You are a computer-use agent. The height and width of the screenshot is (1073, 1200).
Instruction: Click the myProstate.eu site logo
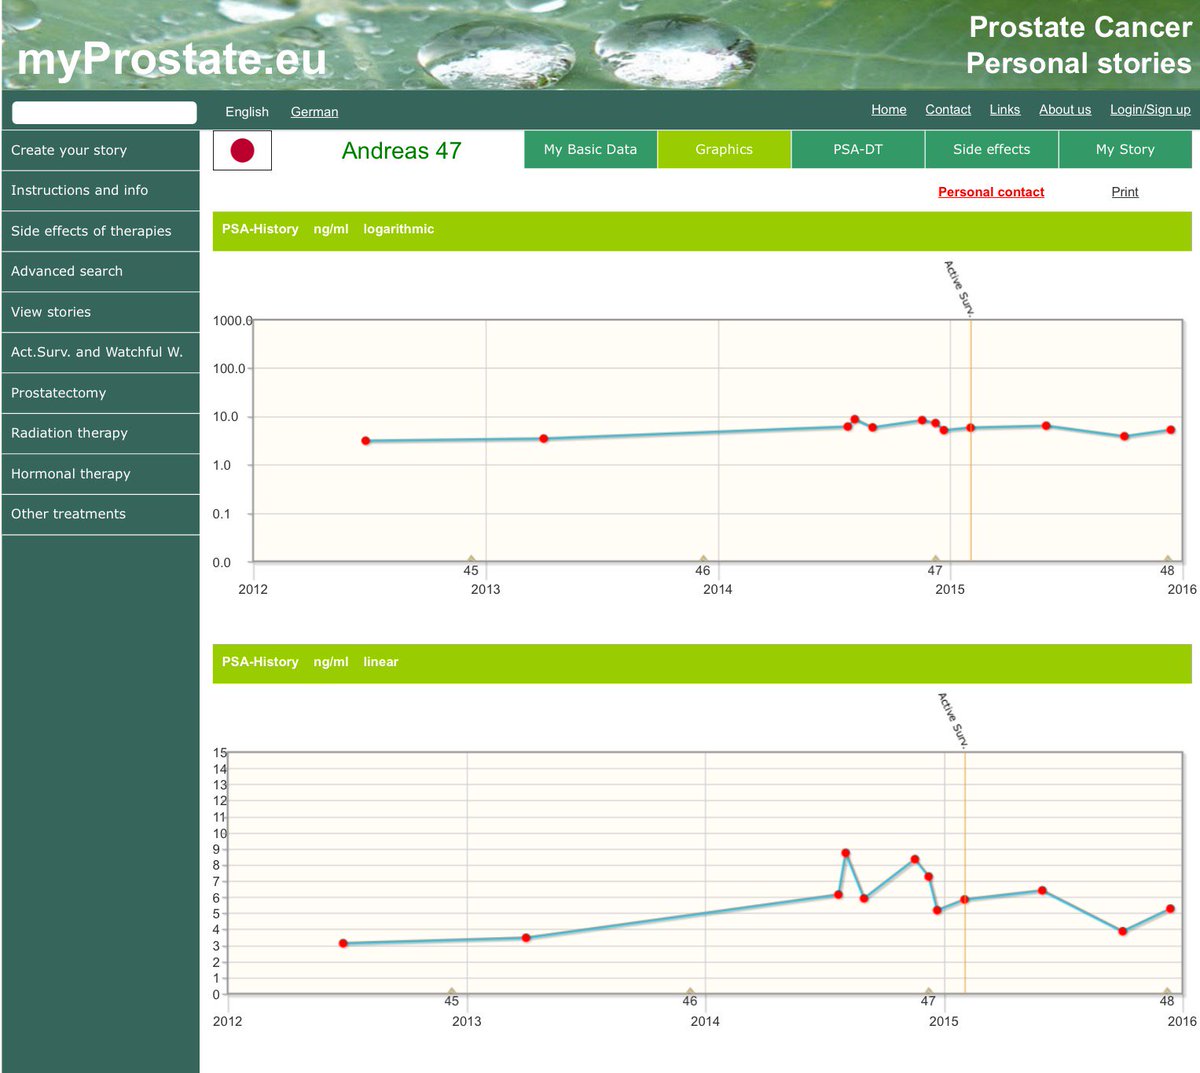(172, 59)
